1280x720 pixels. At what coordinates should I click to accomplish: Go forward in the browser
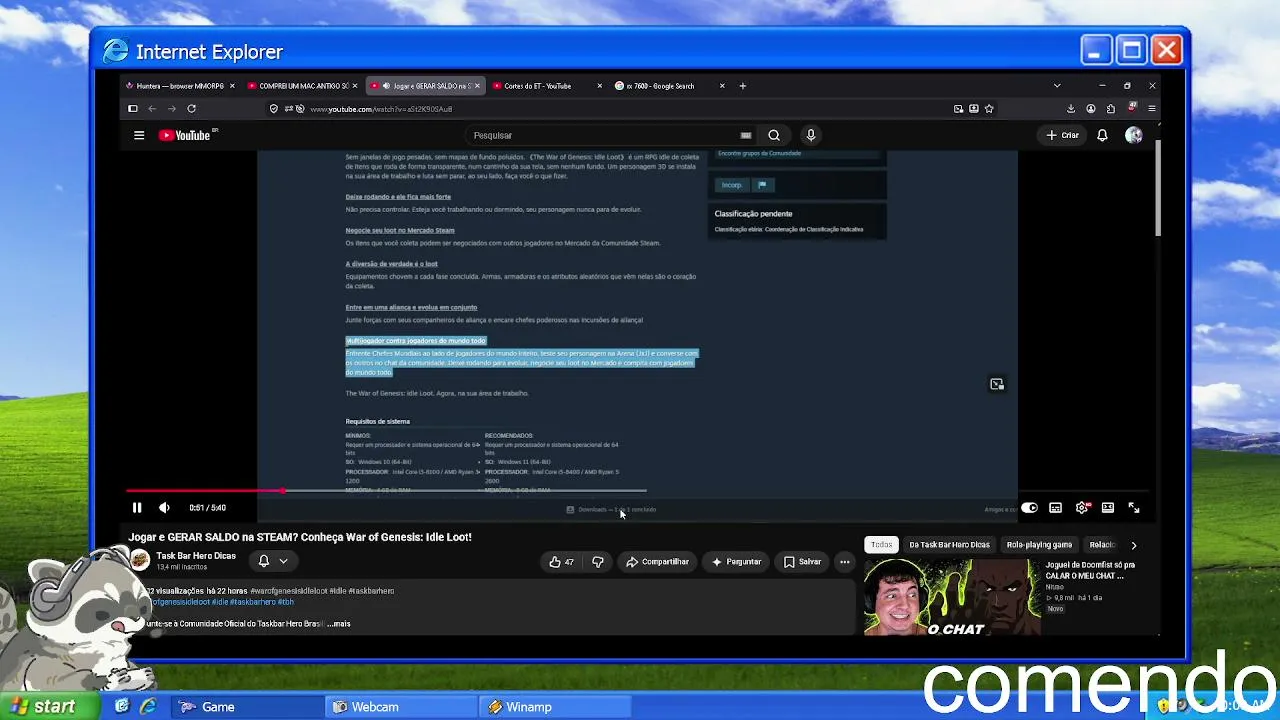[171, 109]
